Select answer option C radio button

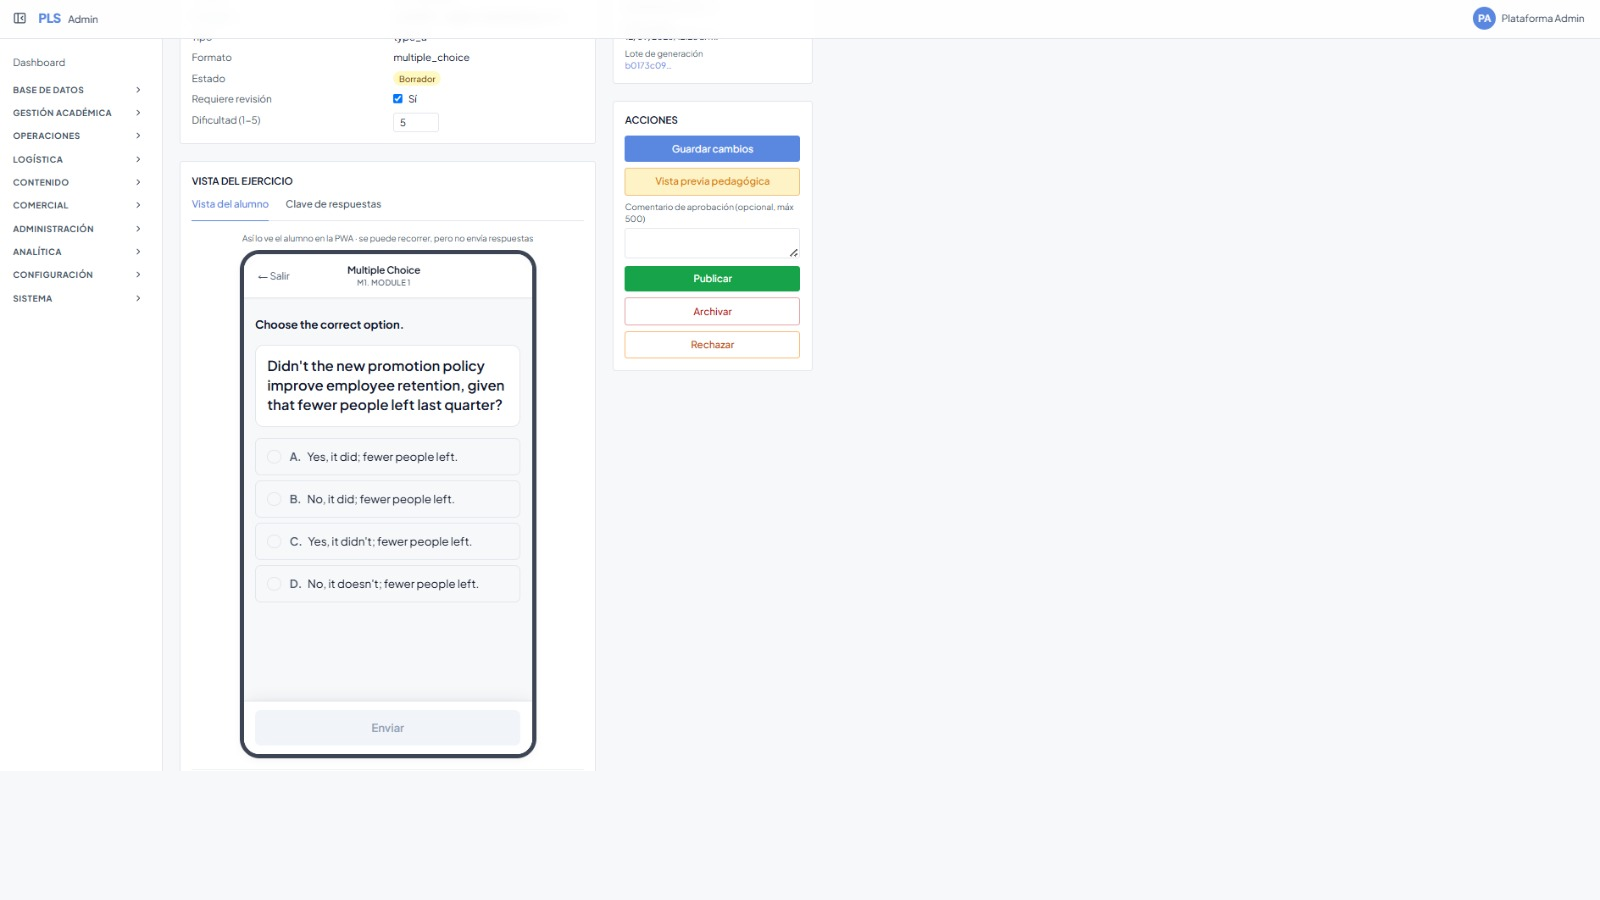tap(274, 542)
